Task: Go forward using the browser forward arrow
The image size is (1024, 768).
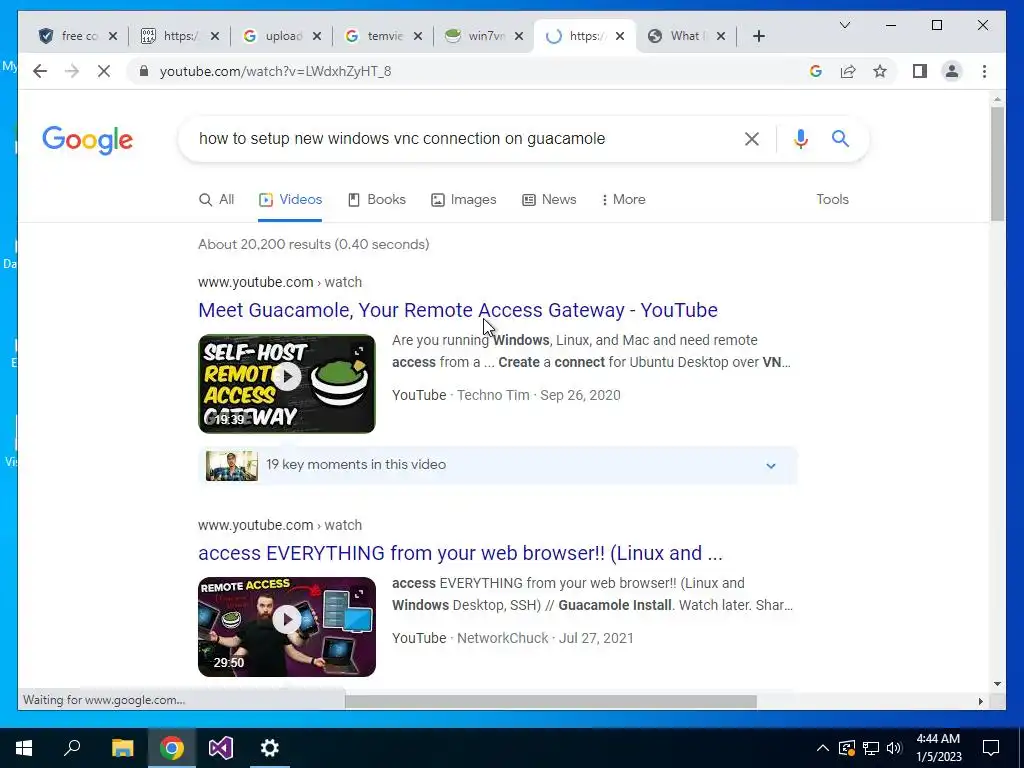Action: 72,71
